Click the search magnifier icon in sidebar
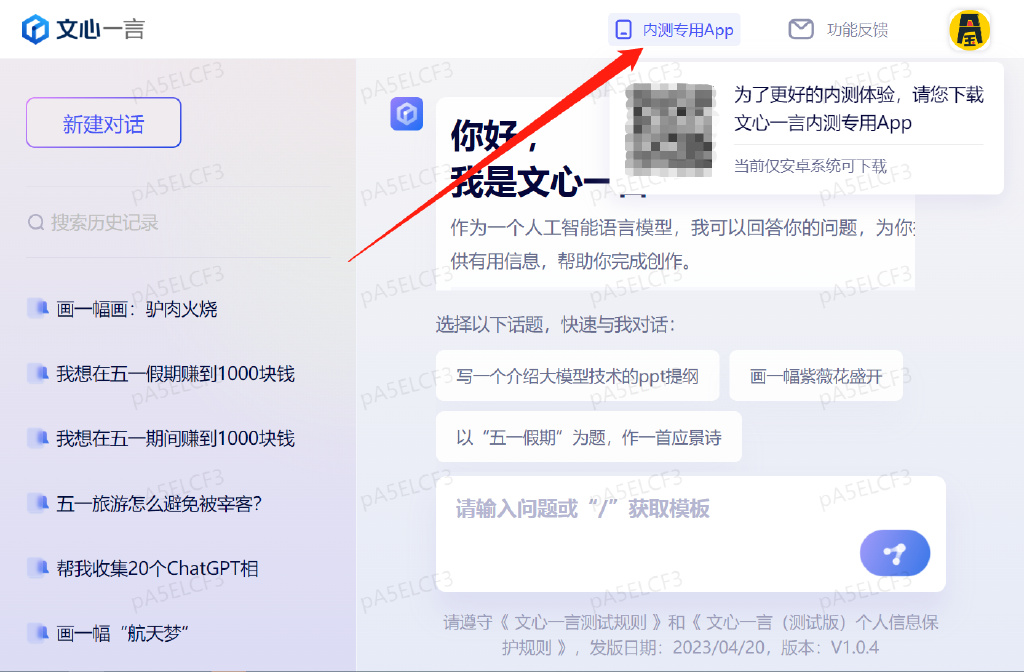The image size is (1024, 672). [36, 222]
